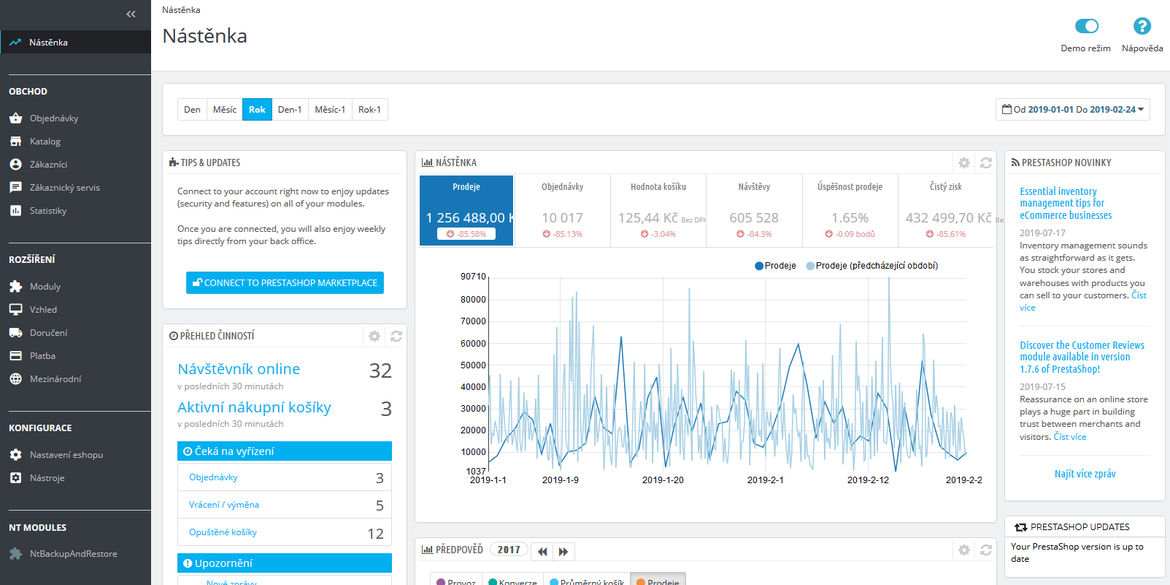This screenshot has width=1170, height=585.
Task: Open Najít více zpráv link
Action: (x=1085, y=474)
